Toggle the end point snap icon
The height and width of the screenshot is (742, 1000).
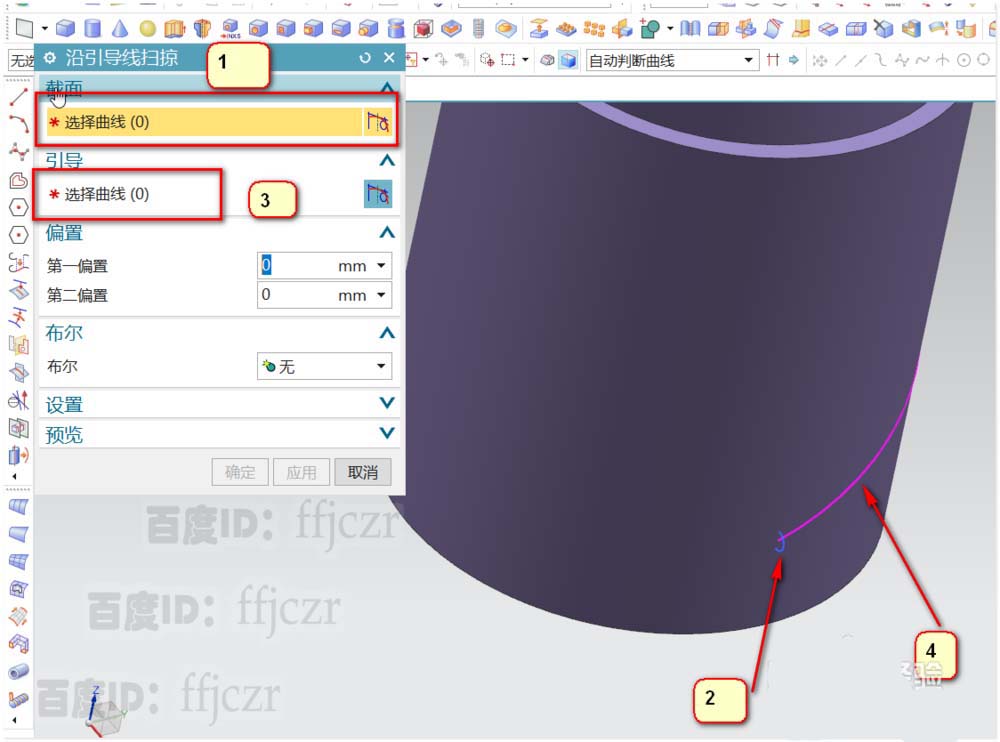(x=841, y=61)
